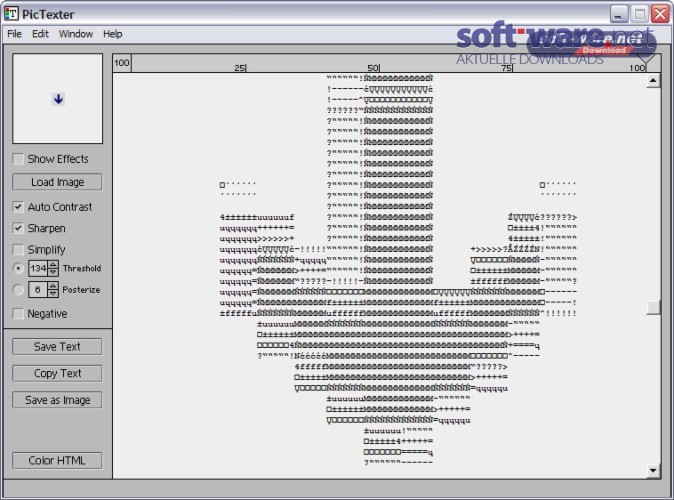The image size is (674, 500).
Task: Uncheck the Sharpen checkbox
Action: pyautogui.click(x=18, y=228)
